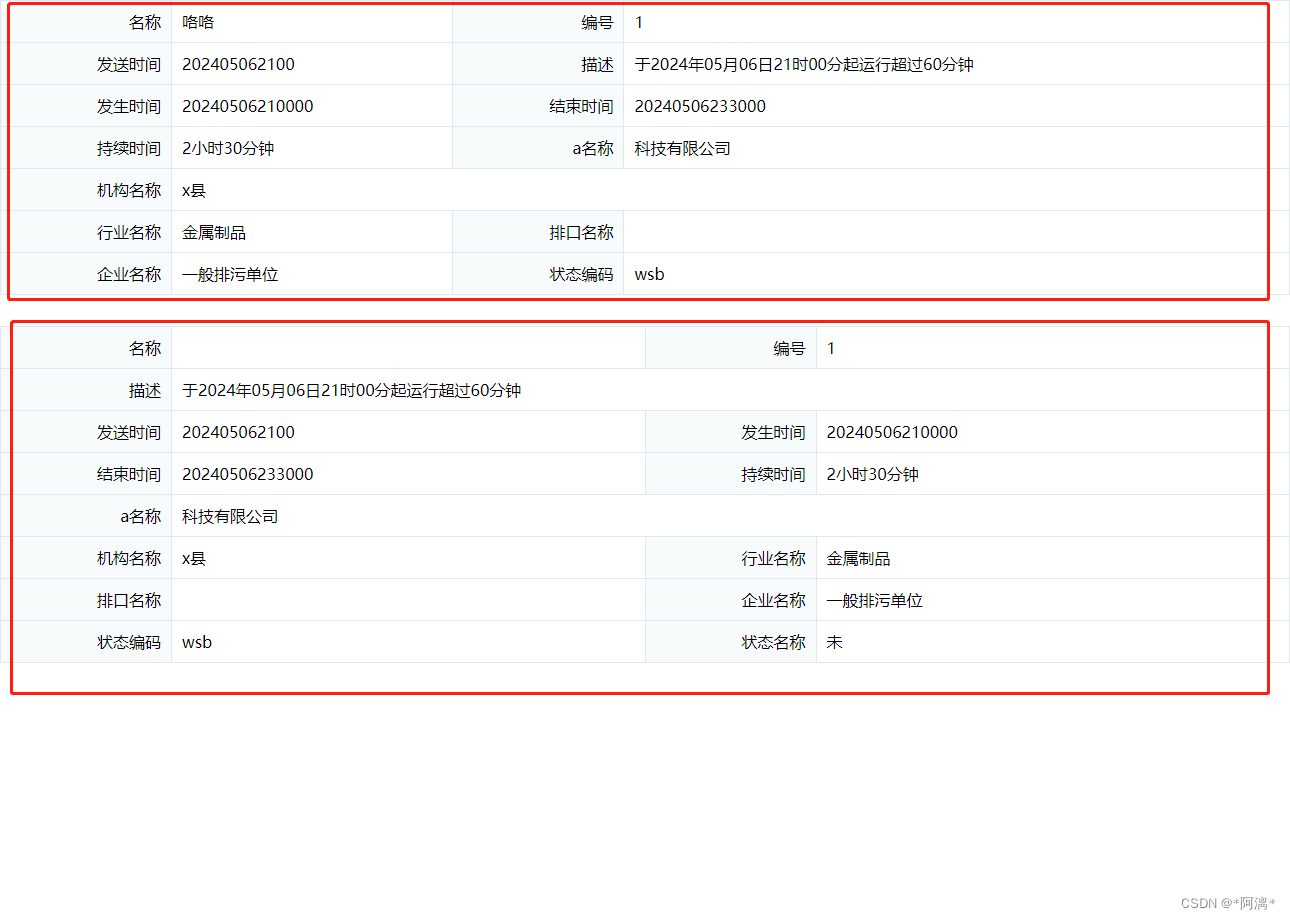Click the 机构名称 label in the lower table

coord(129,558)
